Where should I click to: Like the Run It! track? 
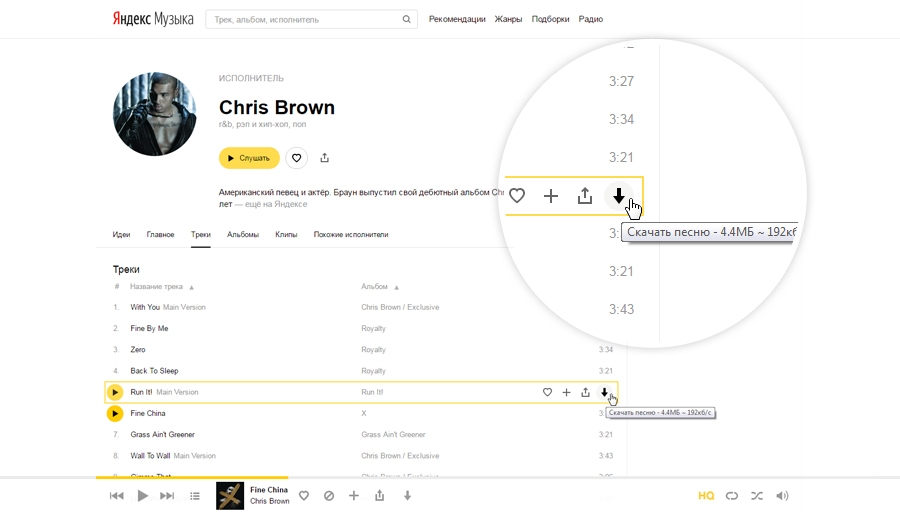click(547, 392)
